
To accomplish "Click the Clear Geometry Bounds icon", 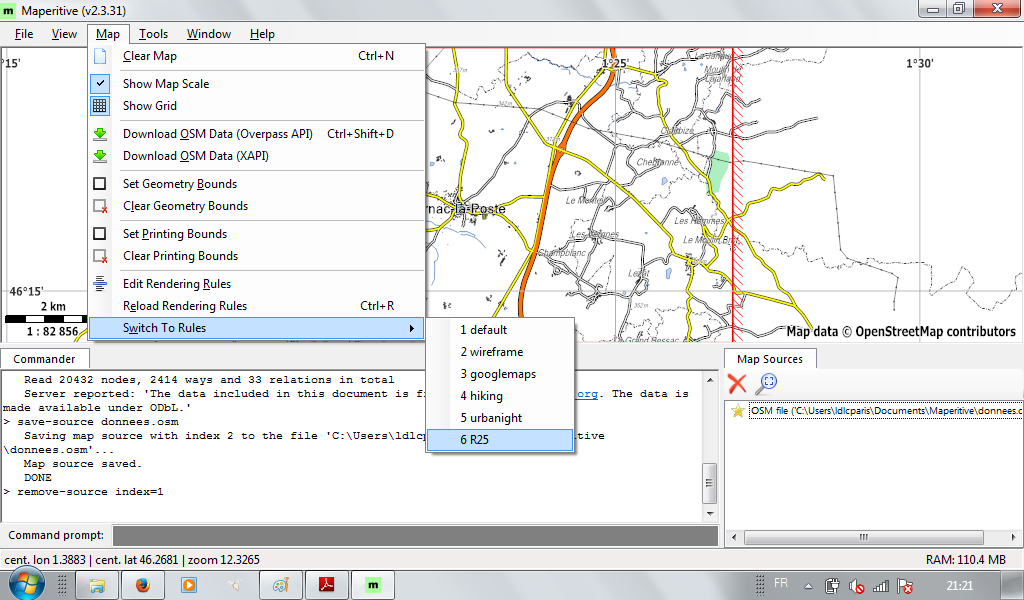I will tap(100, 206).
